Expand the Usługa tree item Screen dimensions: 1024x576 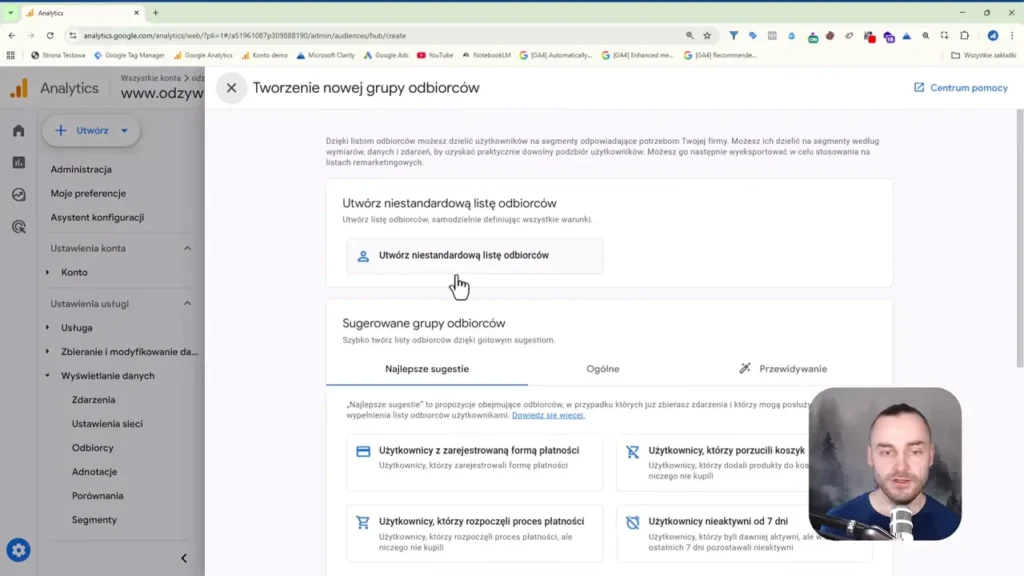(48, 328)
